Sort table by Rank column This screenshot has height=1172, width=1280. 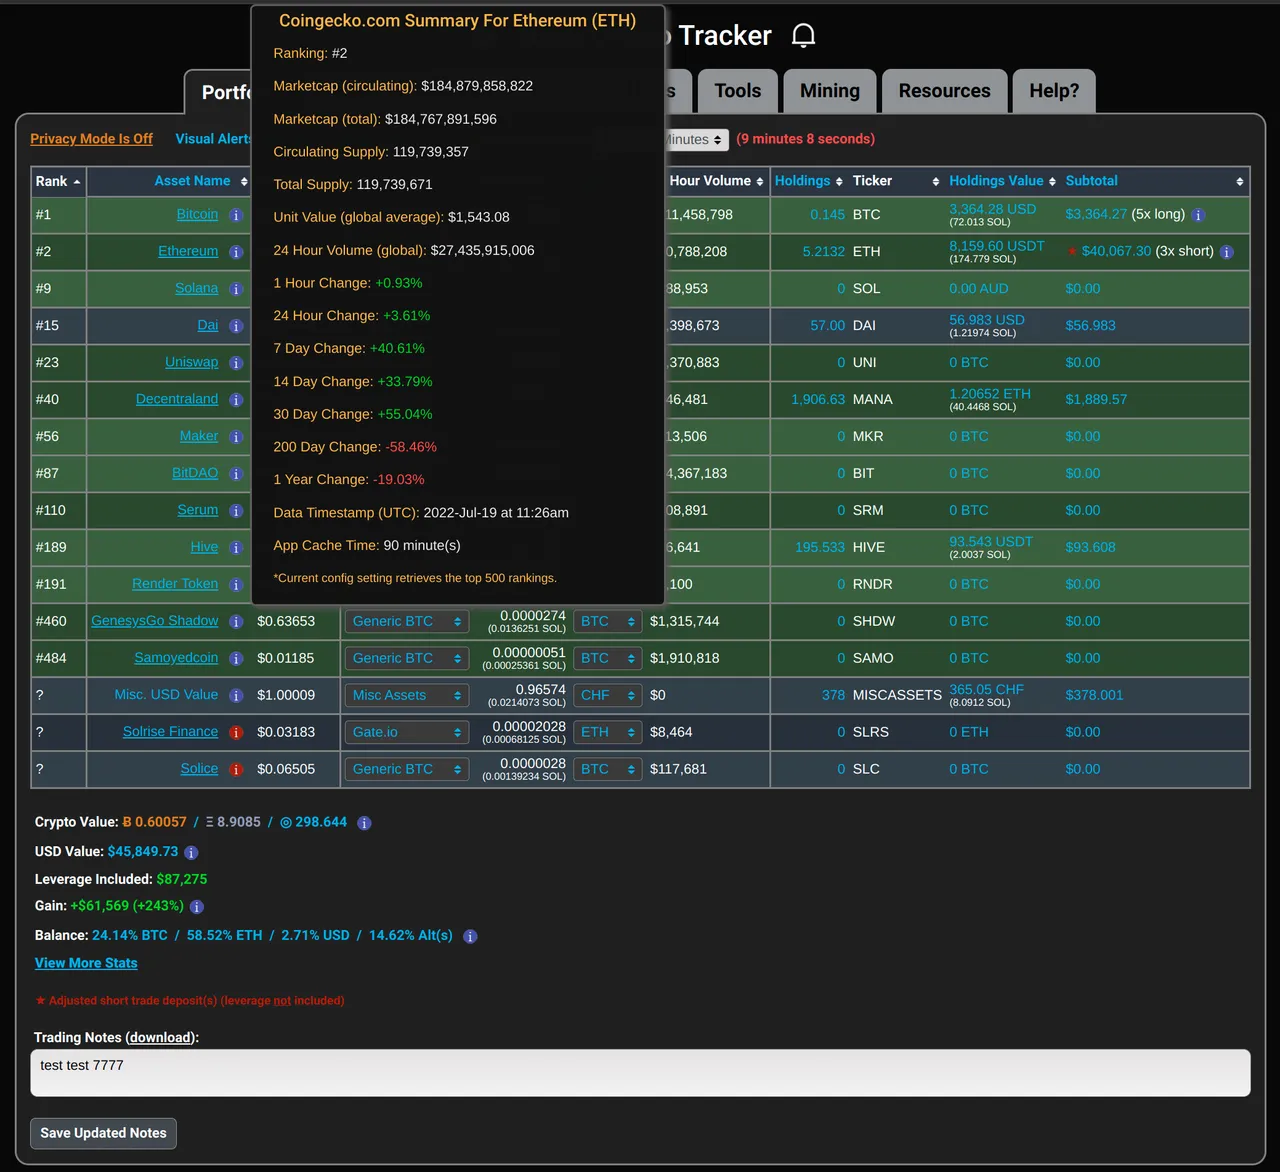tap(58, 181)
